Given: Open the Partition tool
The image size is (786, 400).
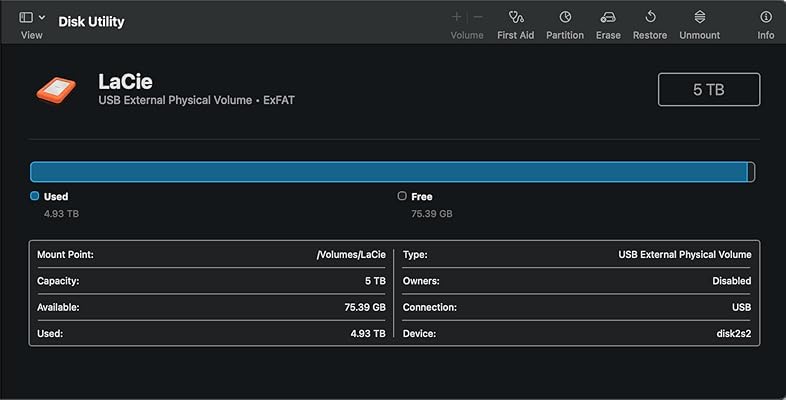Looking at the screenshot, I should click(x=565, y=18).
